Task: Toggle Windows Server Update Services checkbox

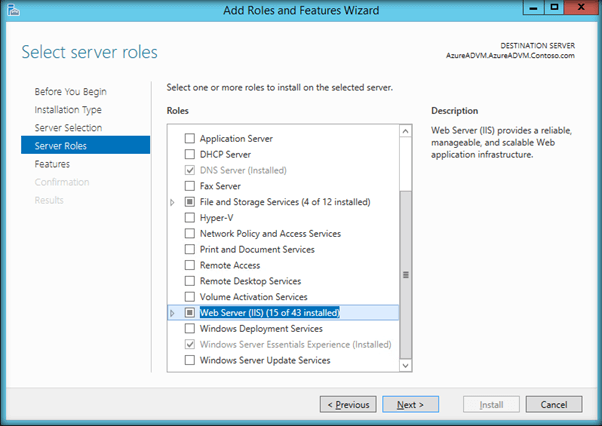Action: tap(190, 360)
